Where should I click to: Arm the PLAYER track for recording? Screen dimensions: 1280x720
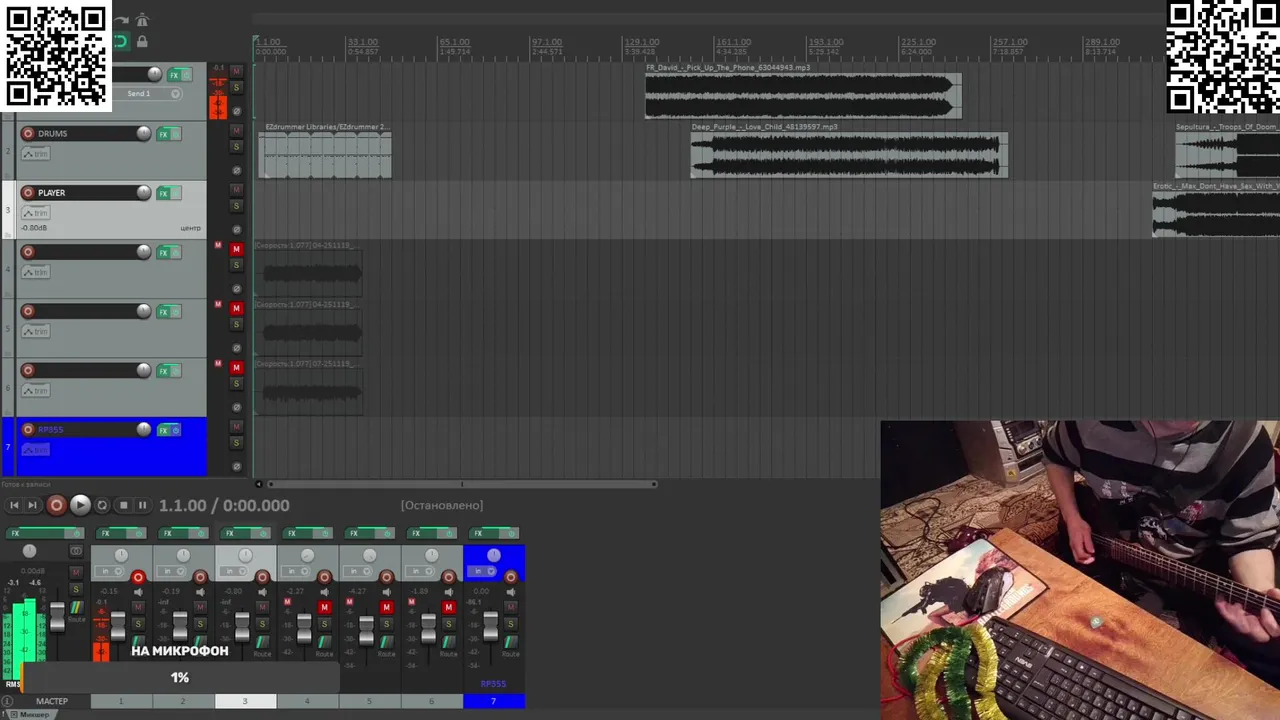(x=28, y=193)
